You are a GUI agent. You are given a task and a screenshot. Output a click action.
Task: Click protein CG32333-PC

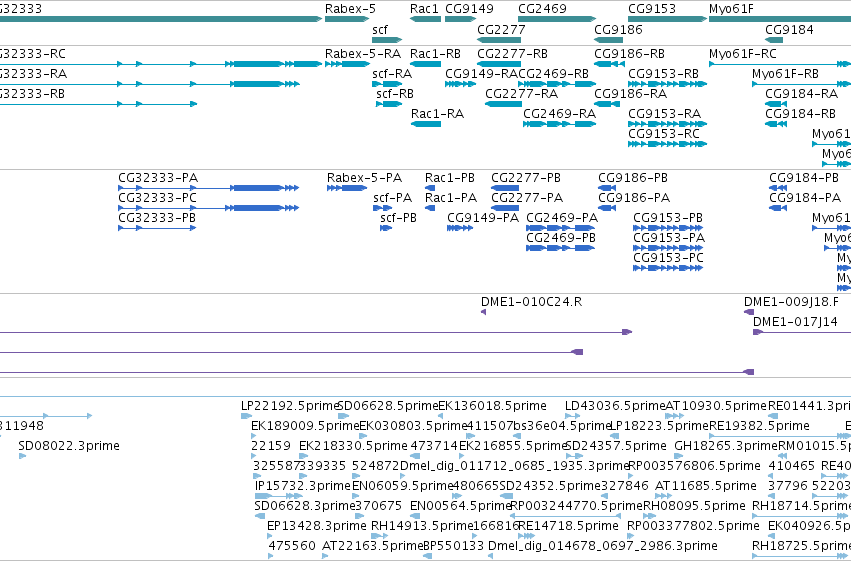pos(208,208)
